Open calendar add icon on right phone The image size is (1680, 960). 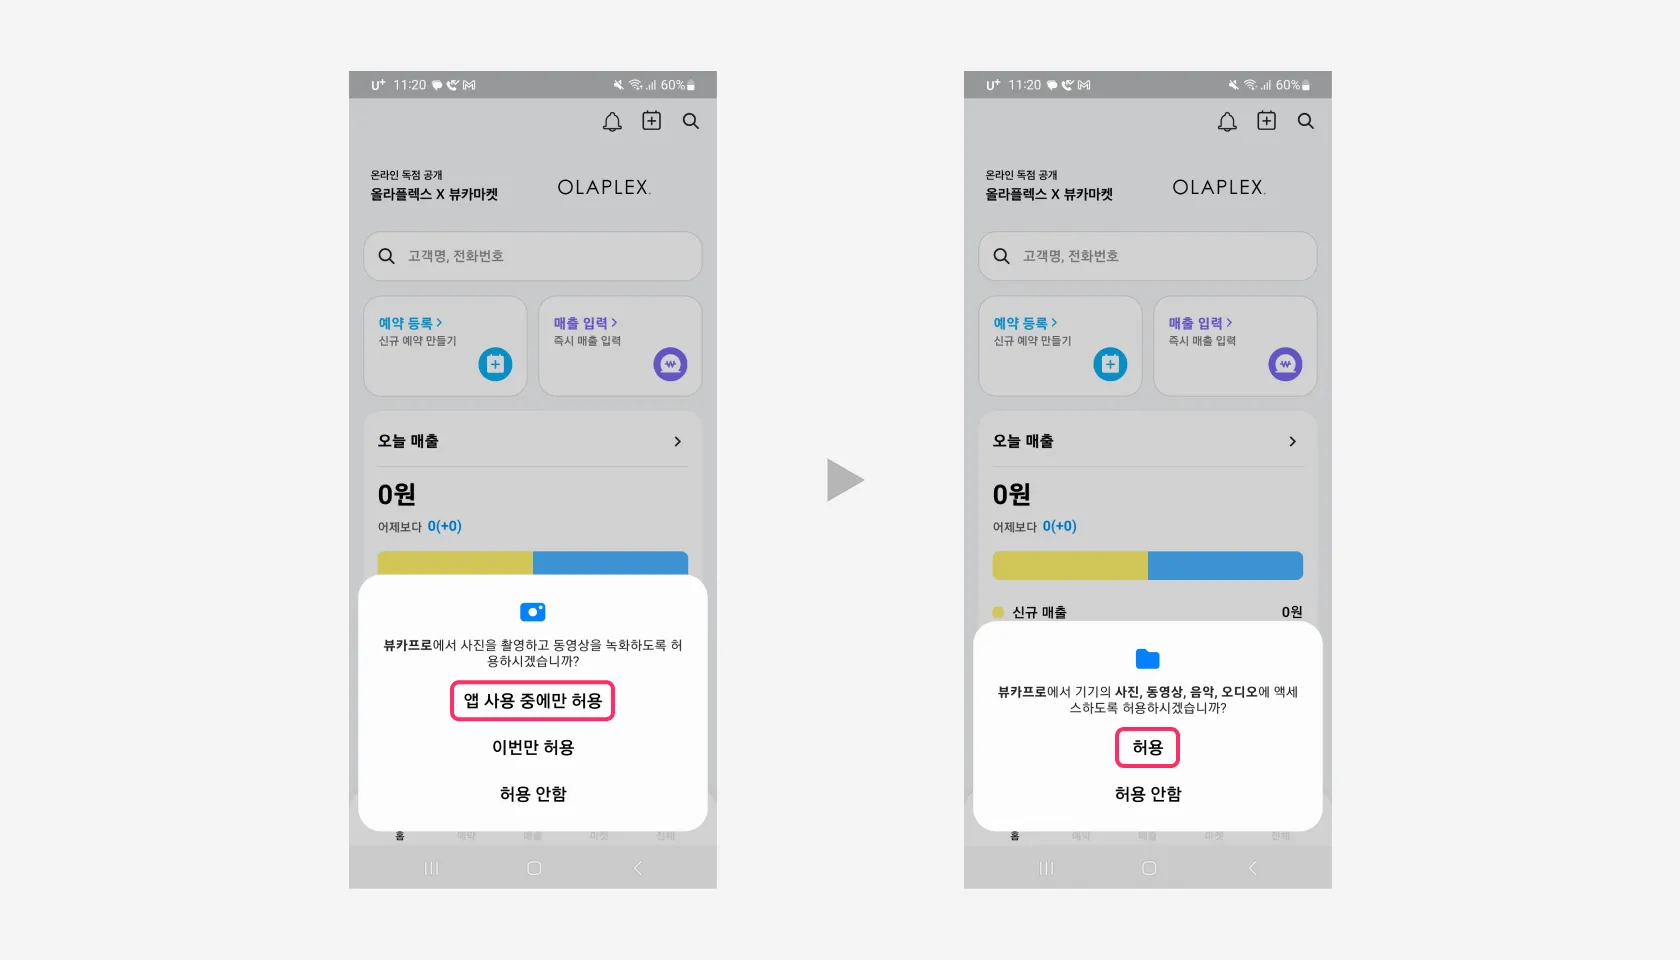tap(1266, 121)
